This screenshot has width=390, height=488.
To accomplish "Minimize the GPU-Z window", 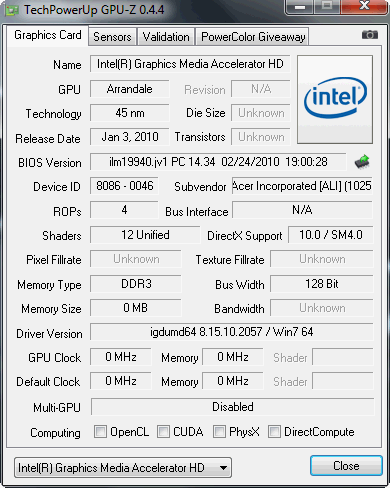I will click(300, 7).
